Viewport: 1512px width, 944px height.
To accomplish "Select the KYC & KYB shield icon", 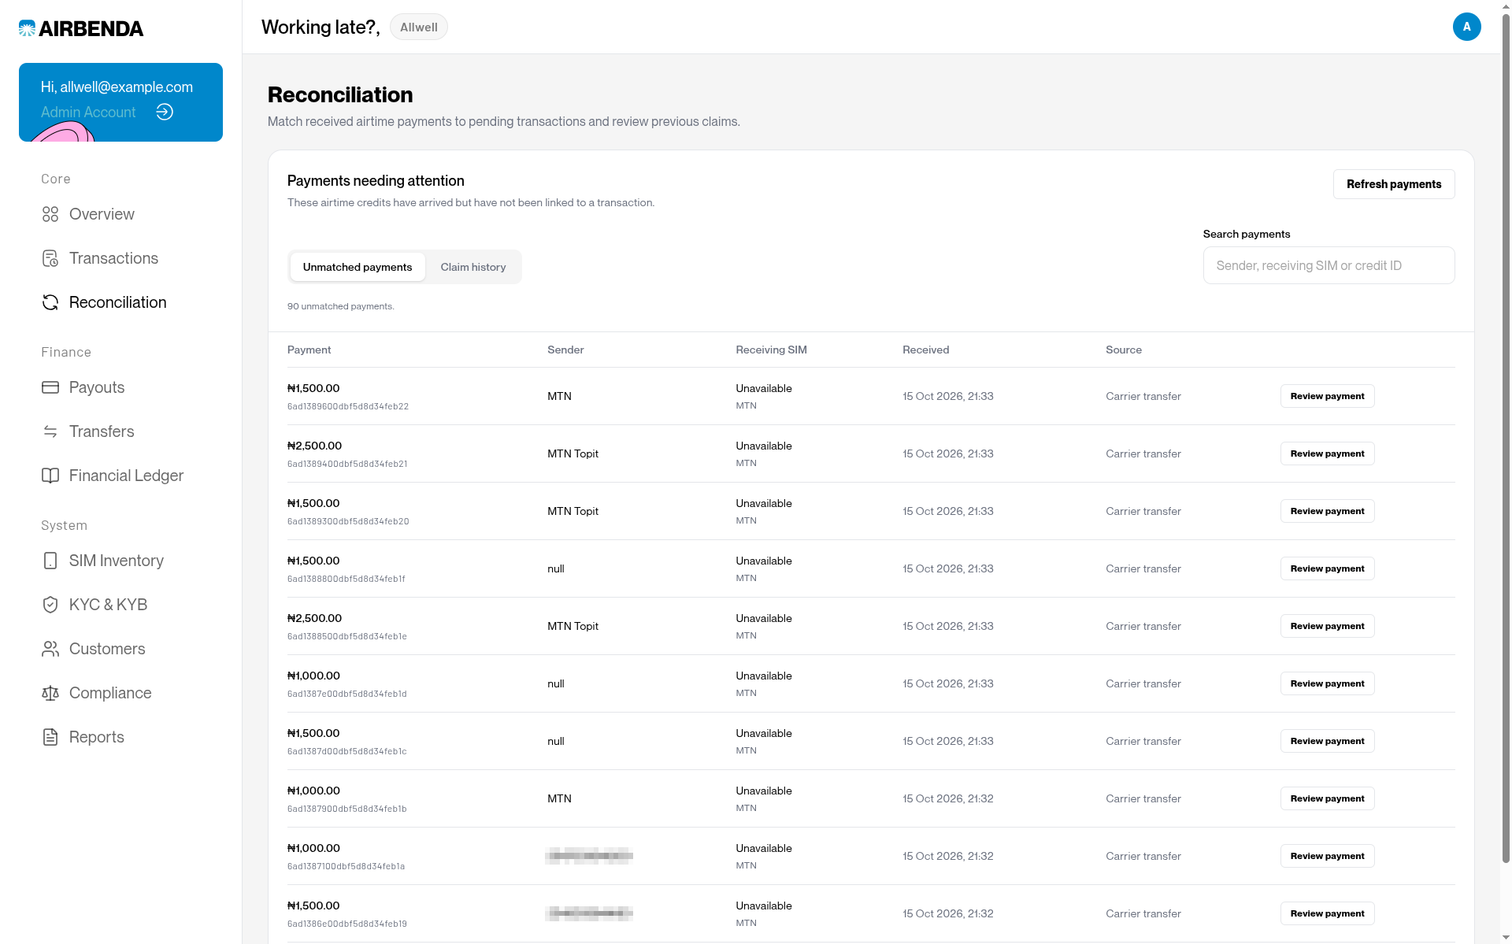I will coord(50,604).
